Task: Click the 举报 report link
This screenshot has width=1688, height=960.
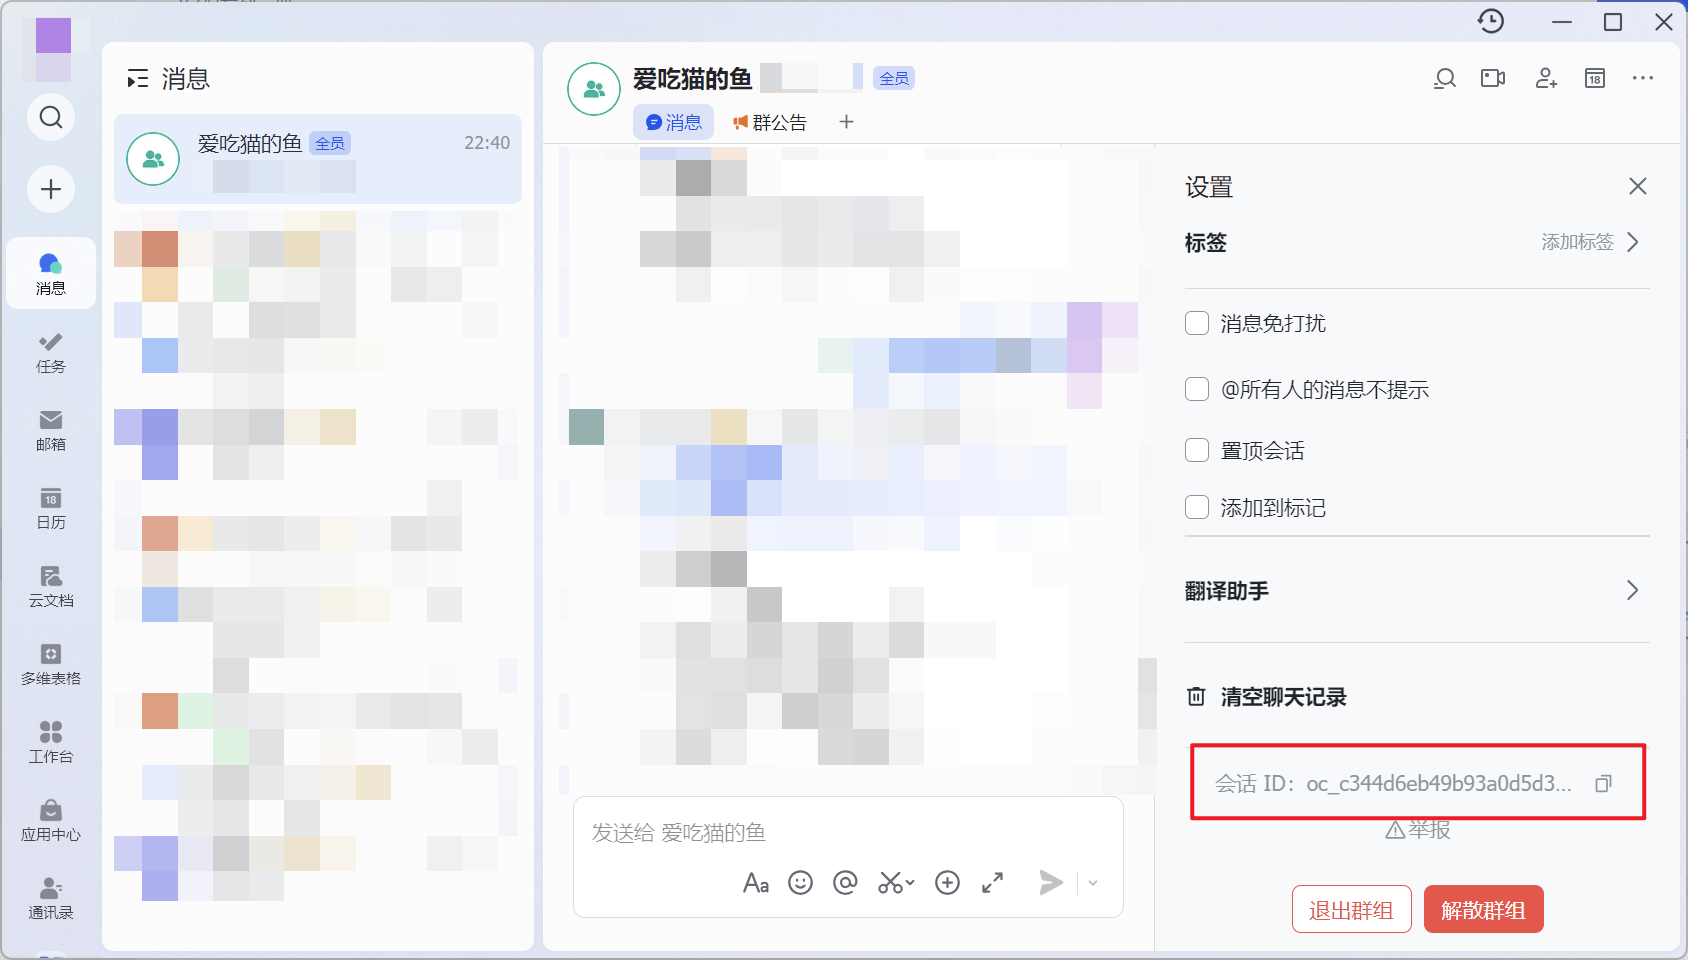Action: tap(1418, 829)
